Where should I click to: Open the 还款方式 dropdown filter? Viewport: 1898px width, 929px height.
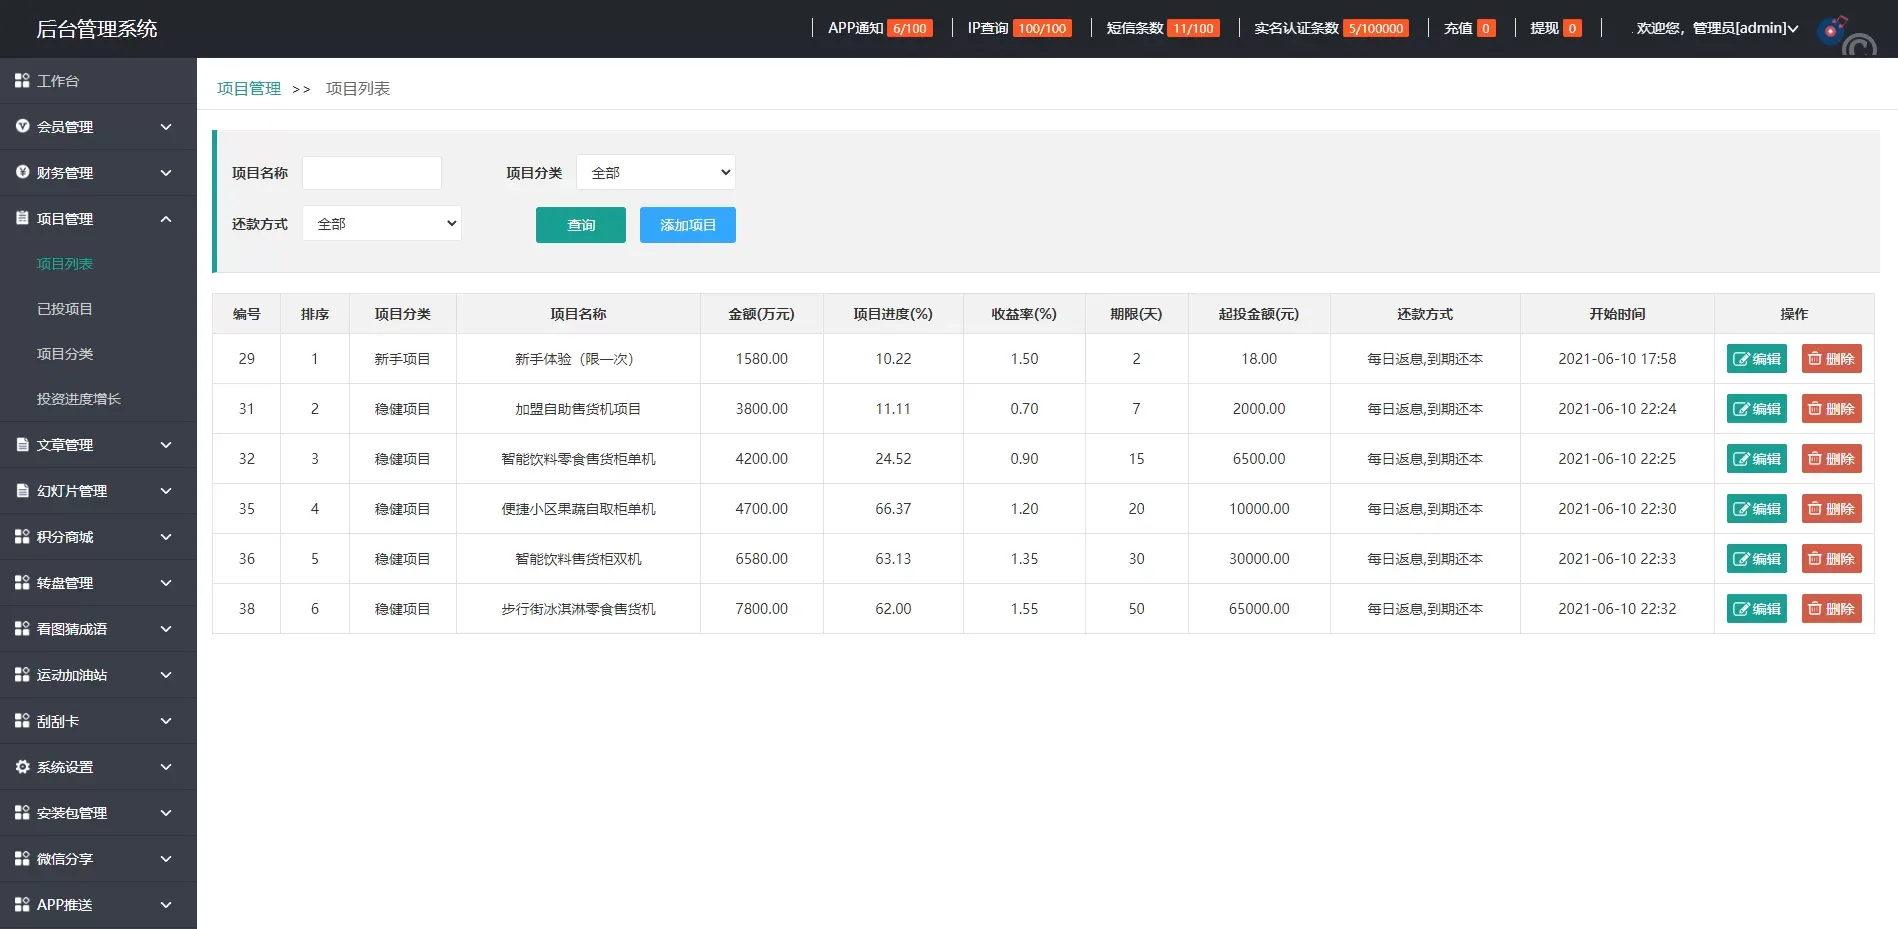(x=382, y=223)
